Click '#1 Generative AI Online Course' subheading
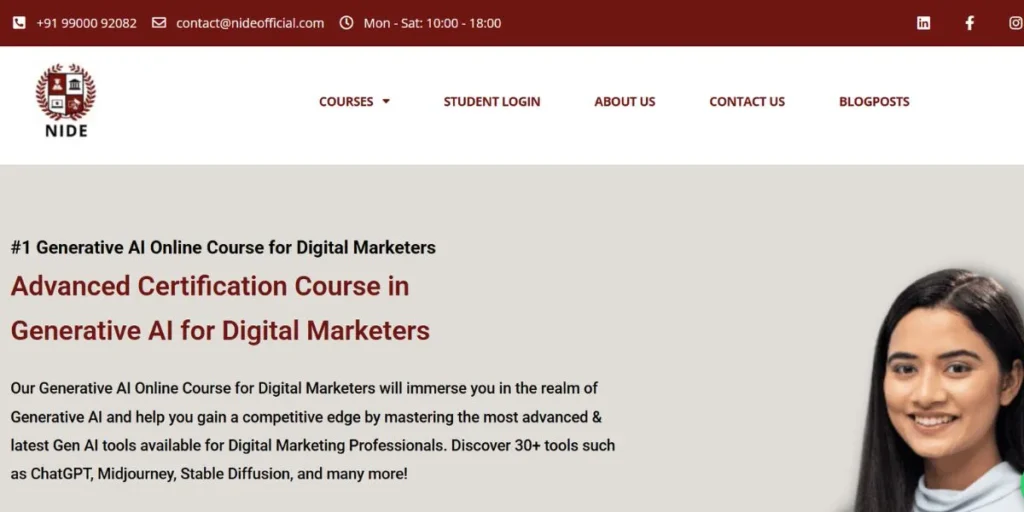This screenshot has height=512, width=1024. 223,248
